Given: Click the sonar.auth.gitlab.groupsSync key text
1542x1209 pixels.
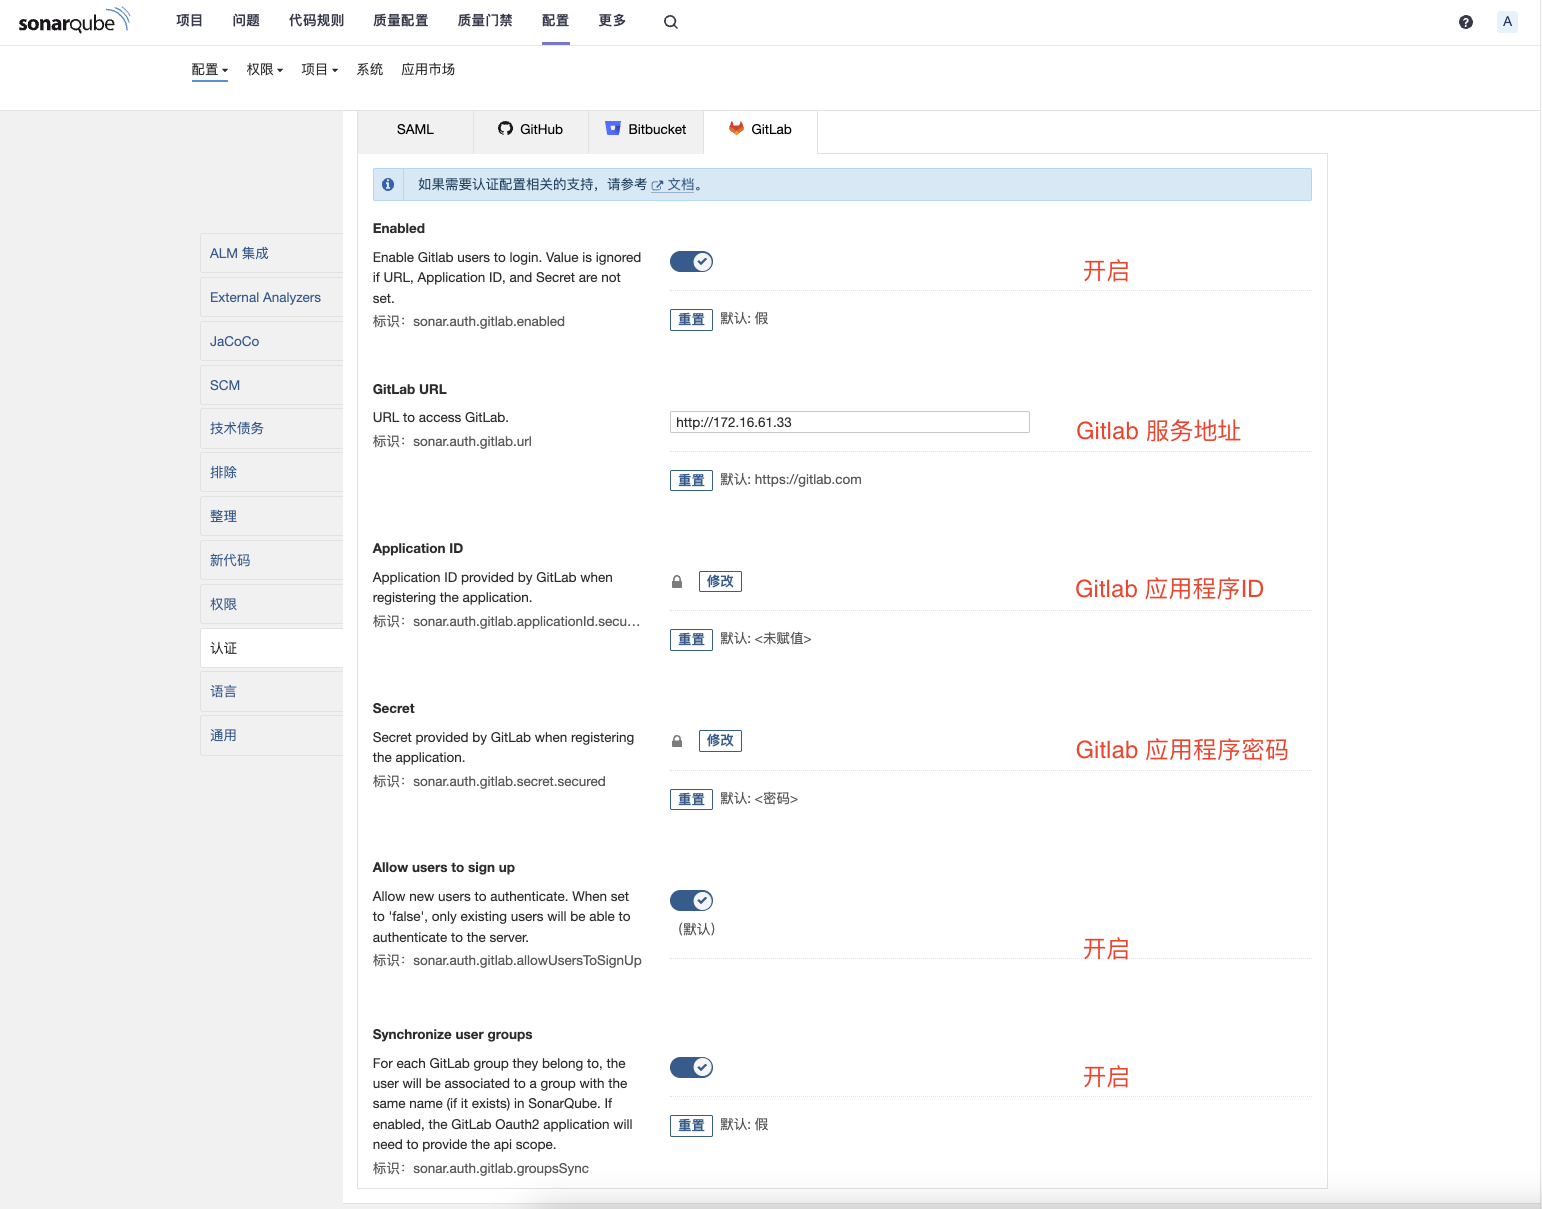Looking at the screenshot, I should point(501,1169).
